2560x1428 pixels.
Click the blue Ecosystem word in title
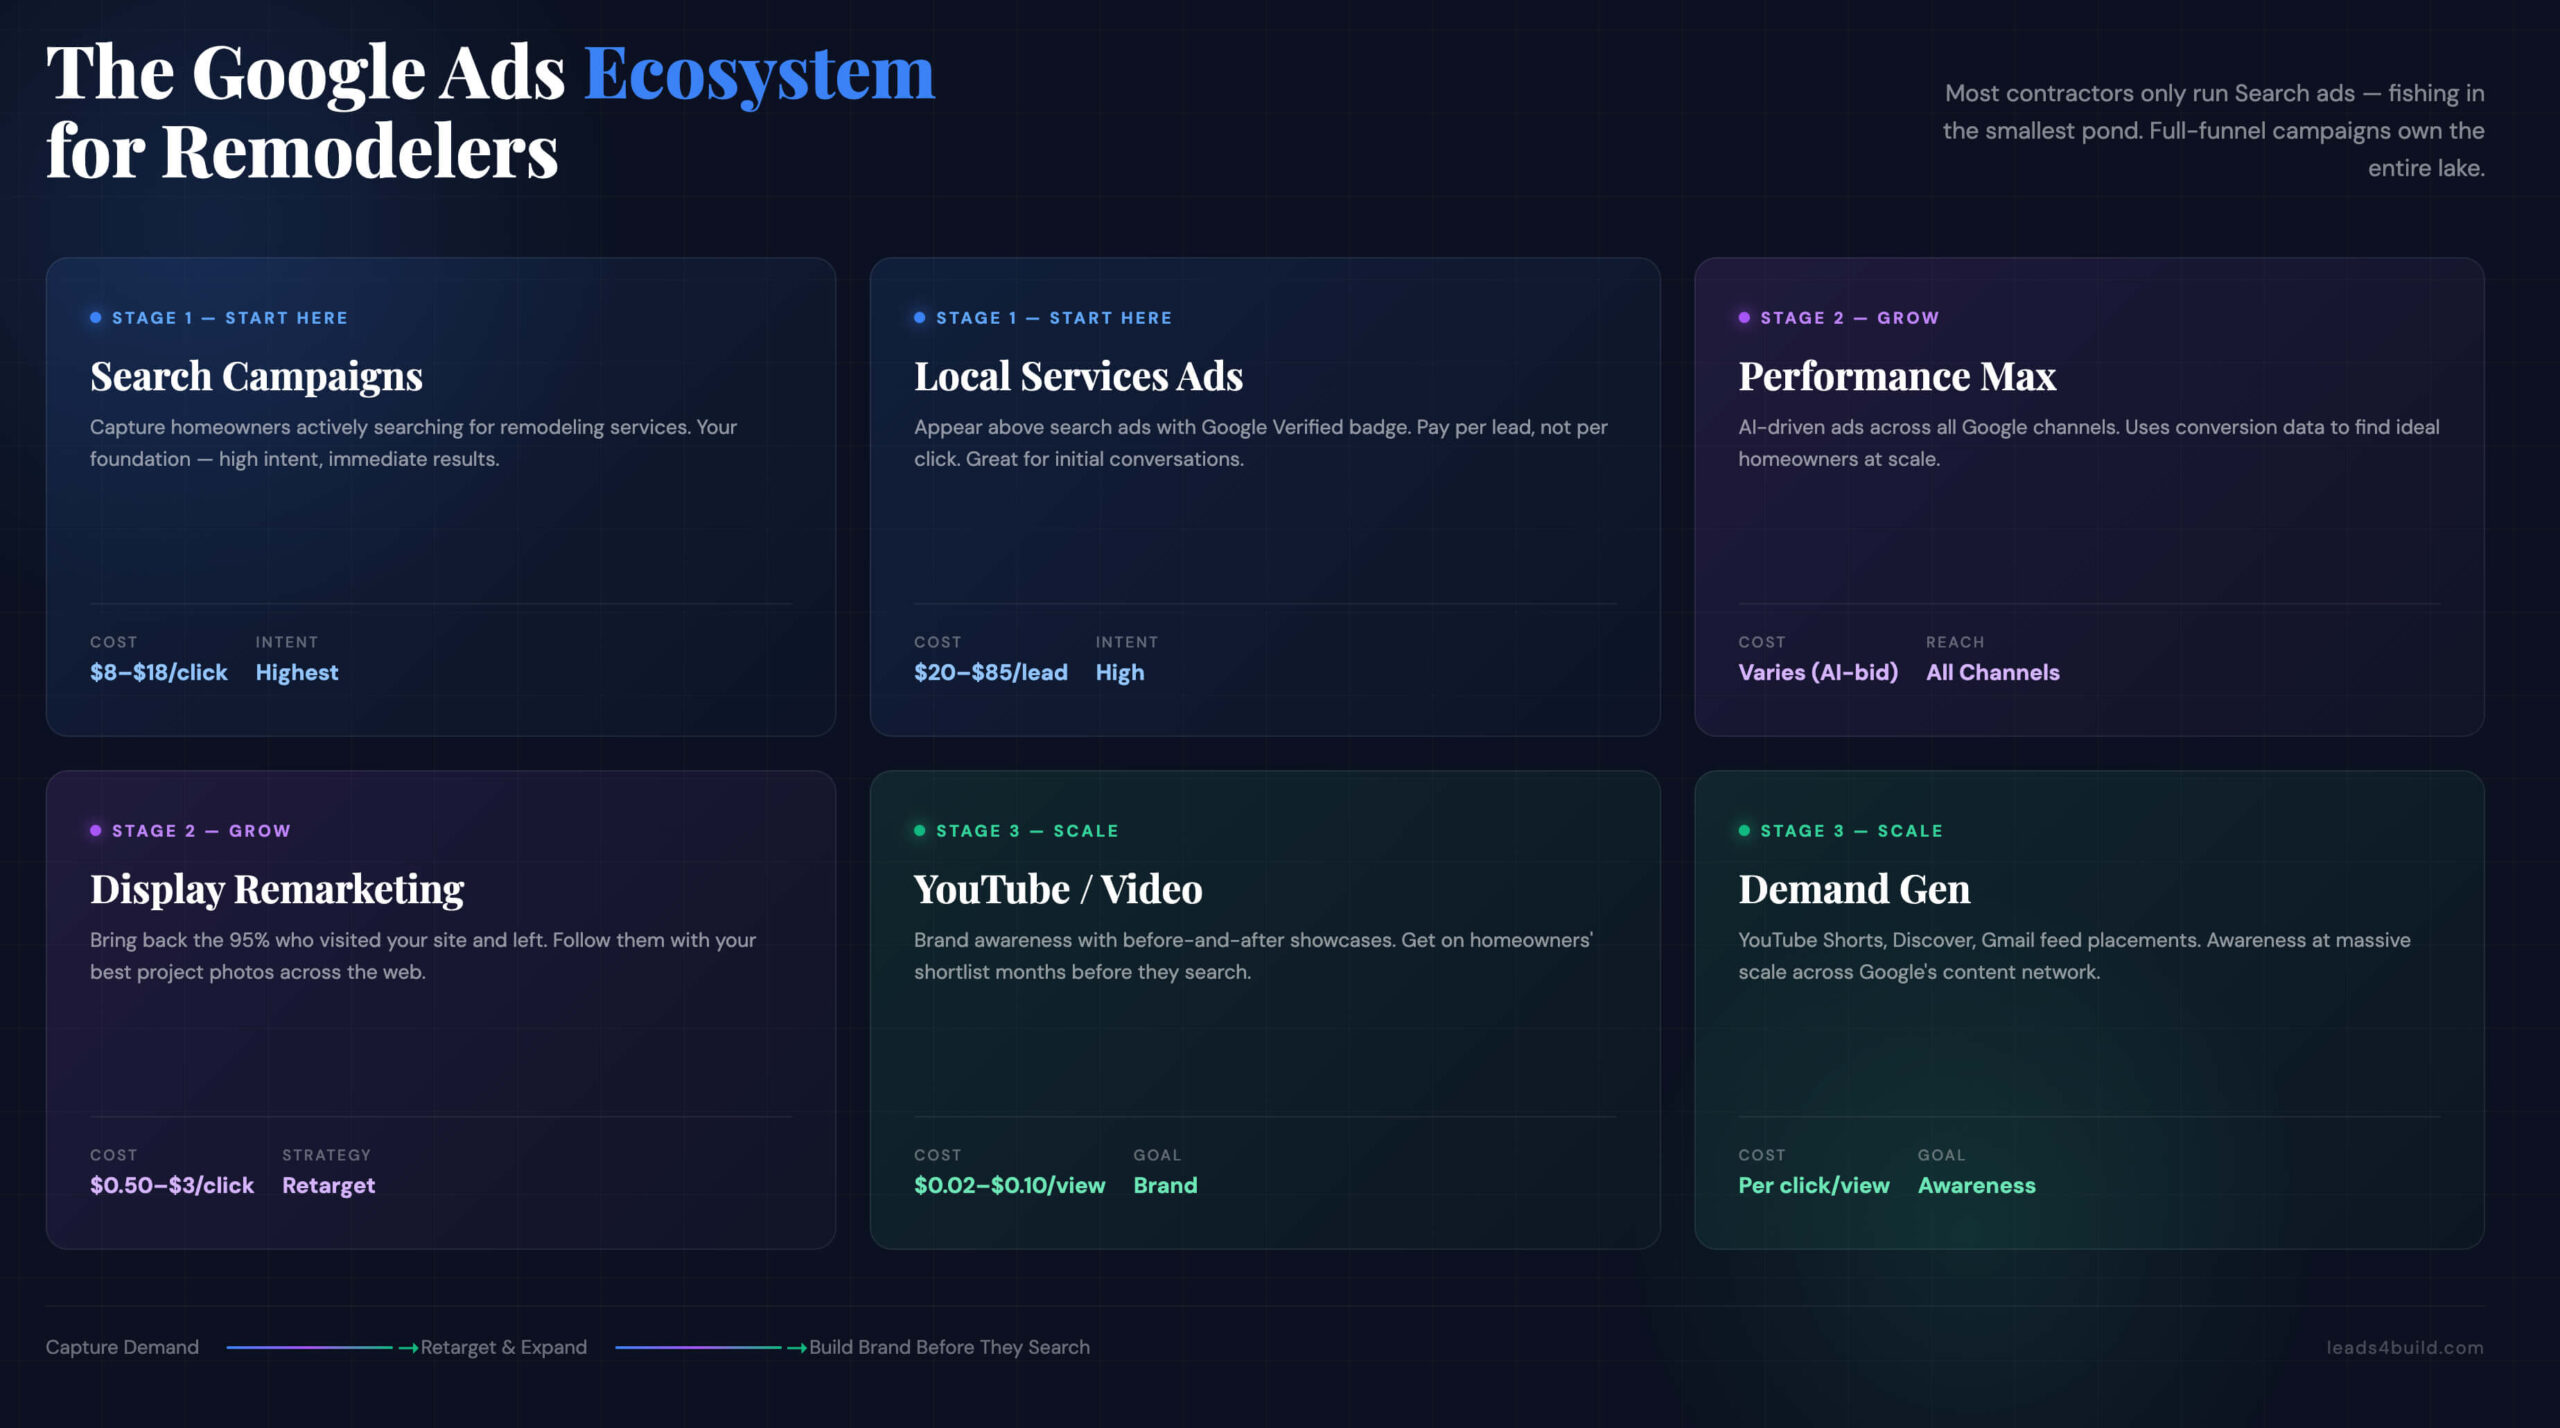pyautogui.click(x=759, y=74)
